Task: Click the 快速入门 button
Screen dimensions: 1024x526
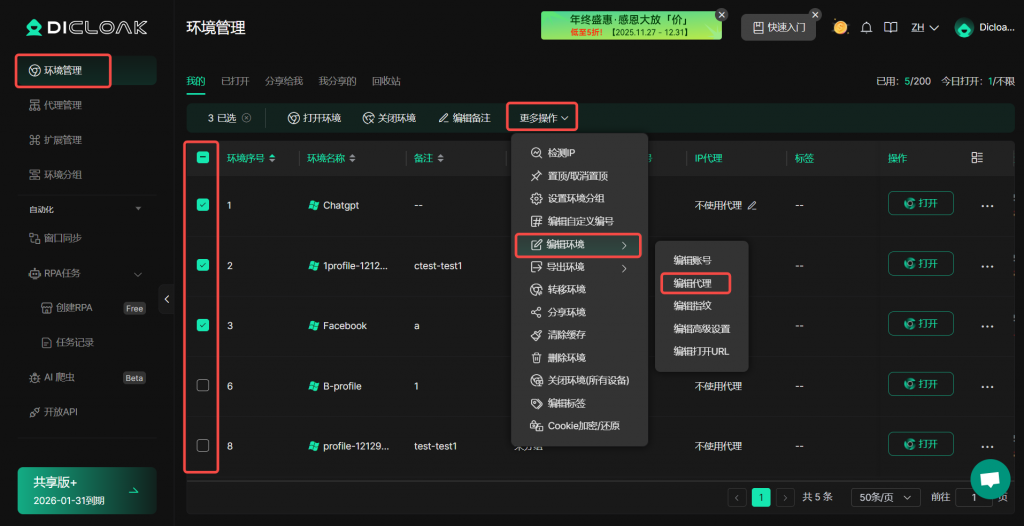Action: pos(778,28)
